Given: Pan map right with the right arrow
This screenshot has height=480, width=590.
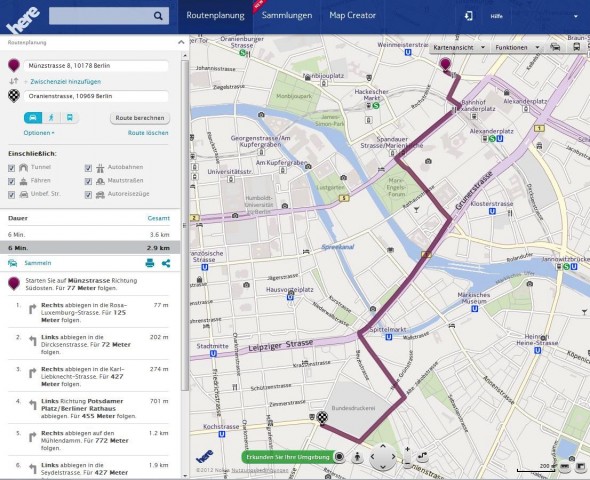Looking at the screenshot, I should [393, 457].
